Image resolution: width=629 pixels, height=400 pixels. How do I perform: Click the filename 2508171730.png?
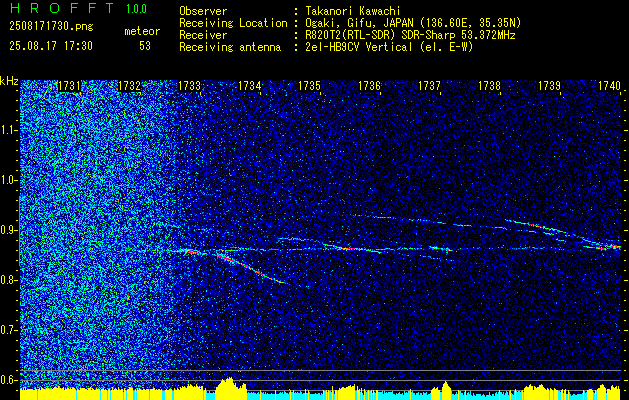coord(51,27)
